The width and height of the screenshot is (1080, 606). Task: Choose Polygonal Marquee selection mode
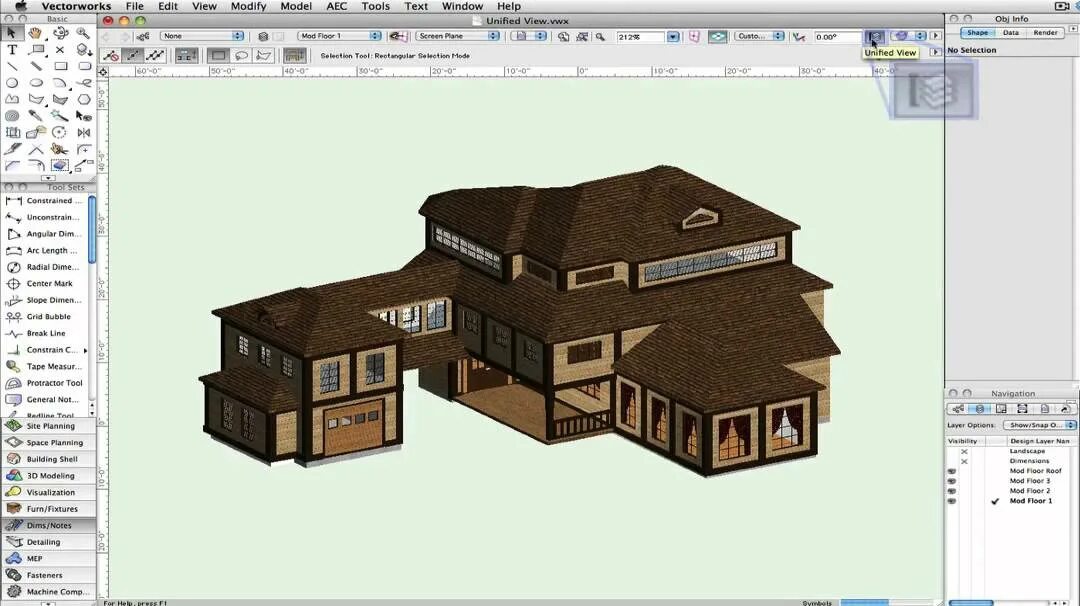click(264, 55)
